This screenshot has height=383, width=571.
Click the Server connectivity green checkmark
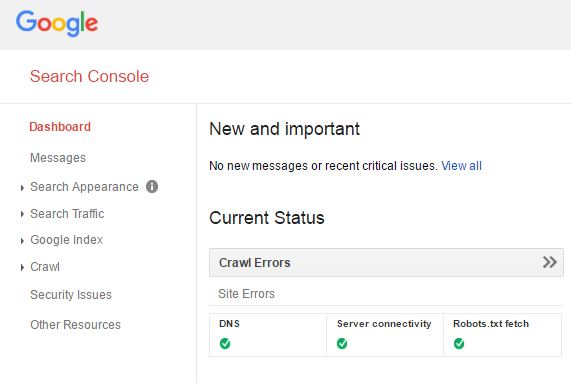pos(342,343)
